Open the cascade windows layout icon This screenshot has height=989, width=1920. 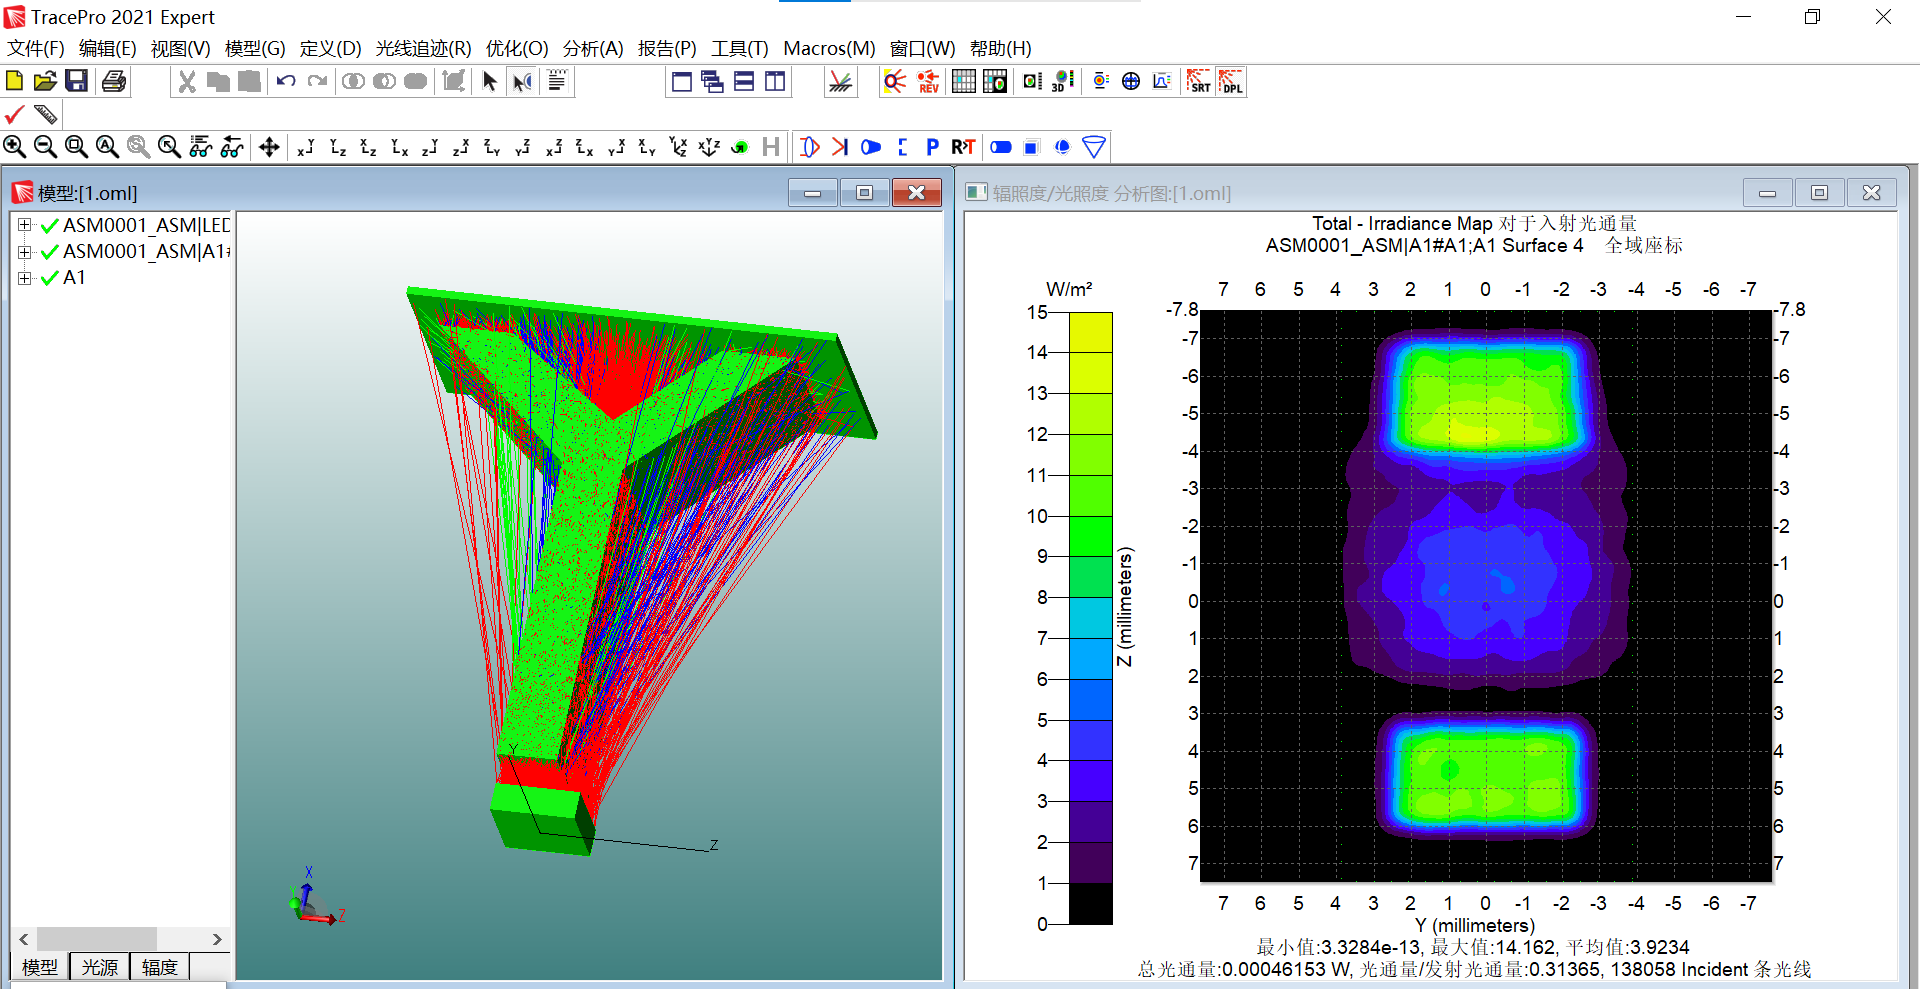tap(712, 81)
